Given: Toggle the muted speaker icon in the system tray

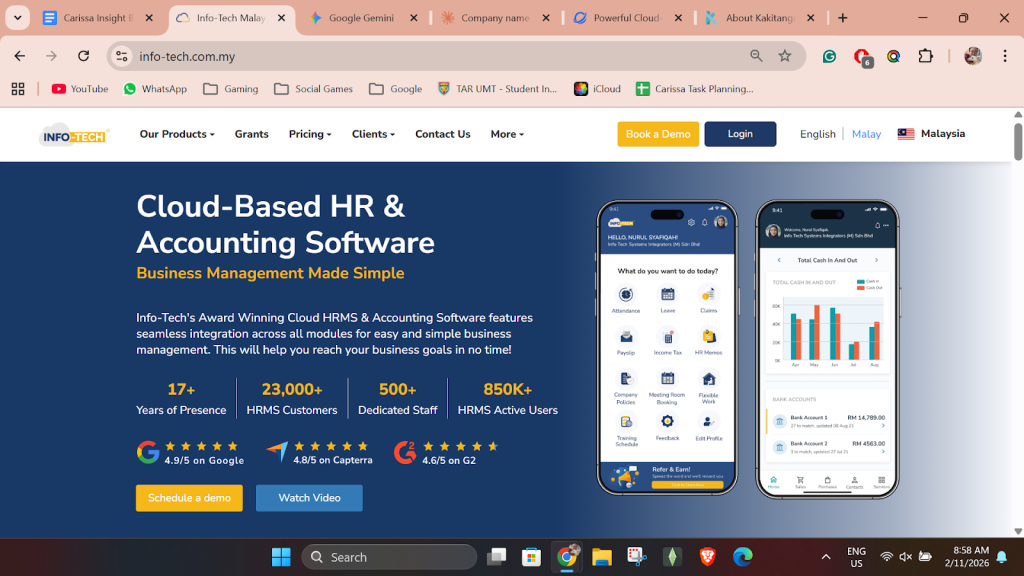Looking at the screenshot, I should (x=905, y=557).
